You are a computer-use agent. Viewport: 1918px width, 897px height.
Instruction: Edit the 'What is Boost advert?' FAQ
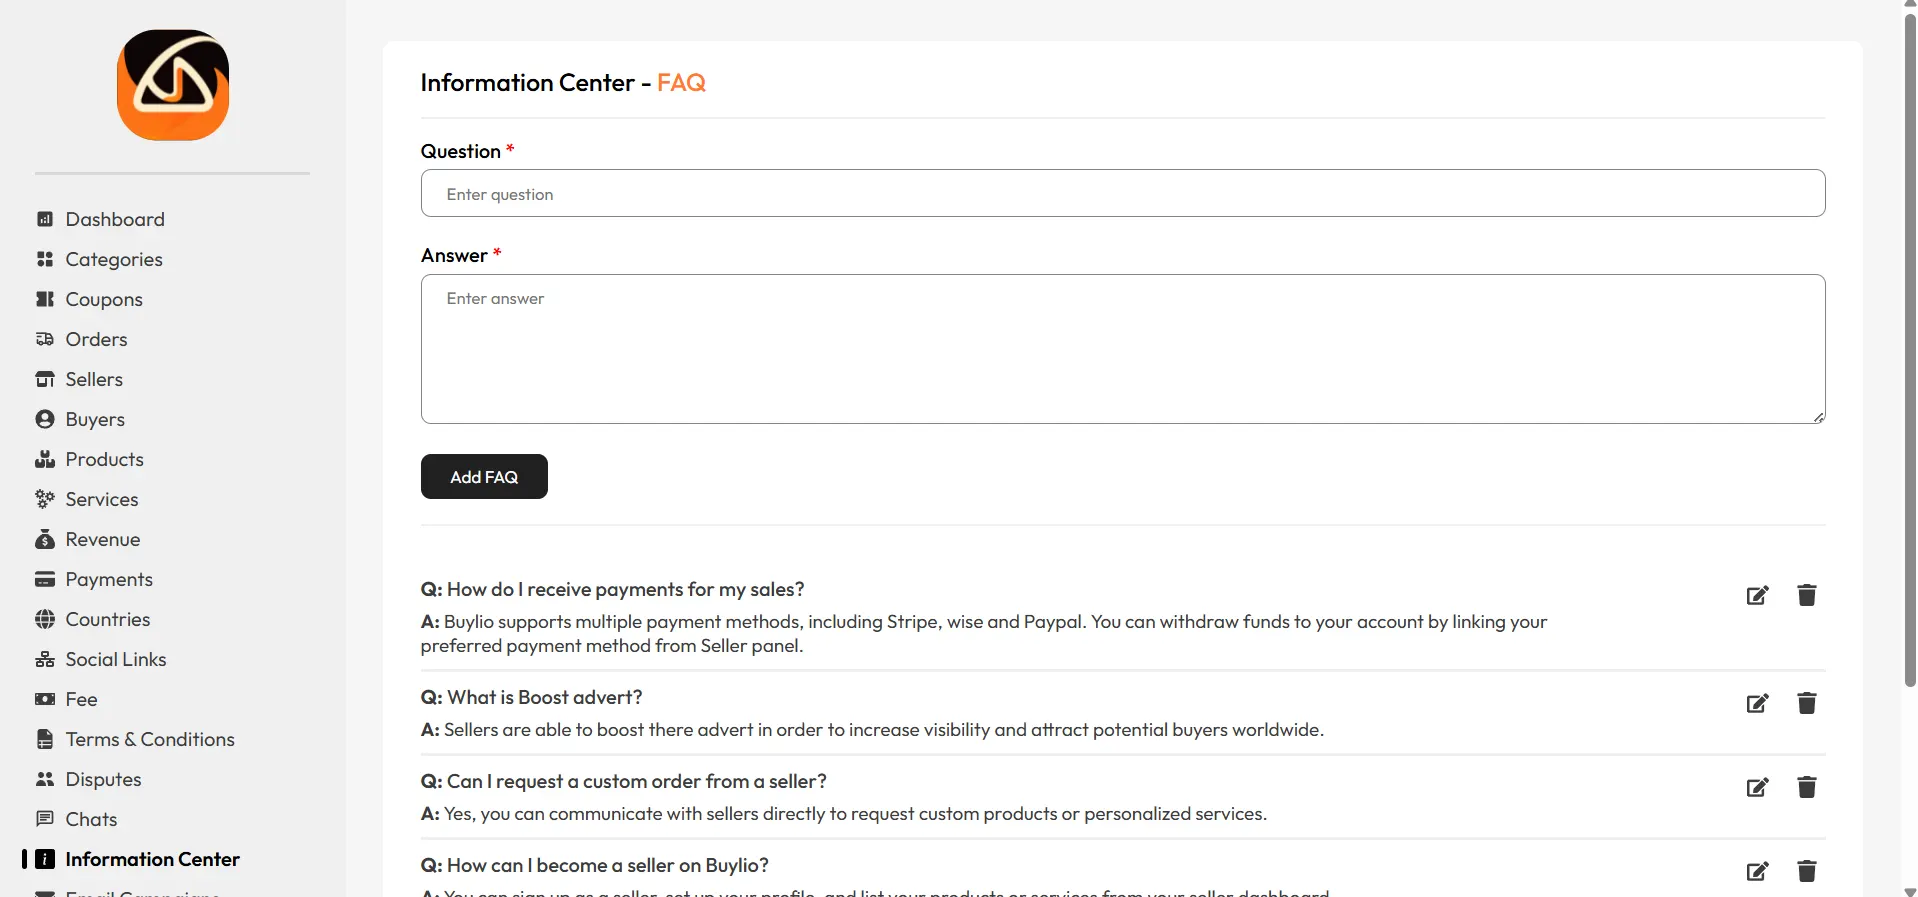(x=1757, y=703)
